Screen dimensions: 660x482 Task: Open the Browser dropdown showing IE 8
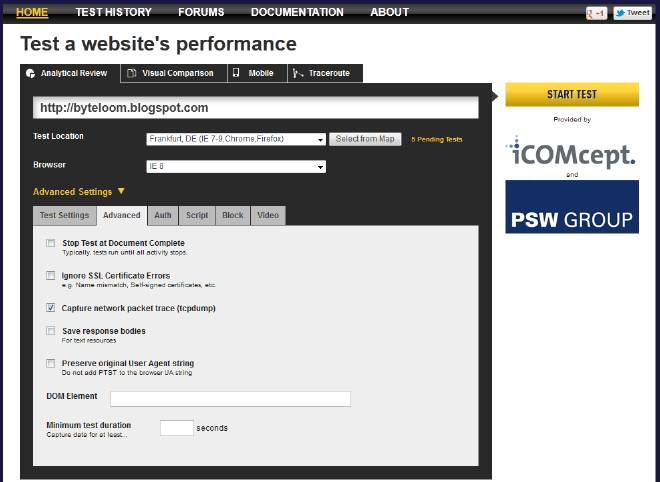pos(236,166)
